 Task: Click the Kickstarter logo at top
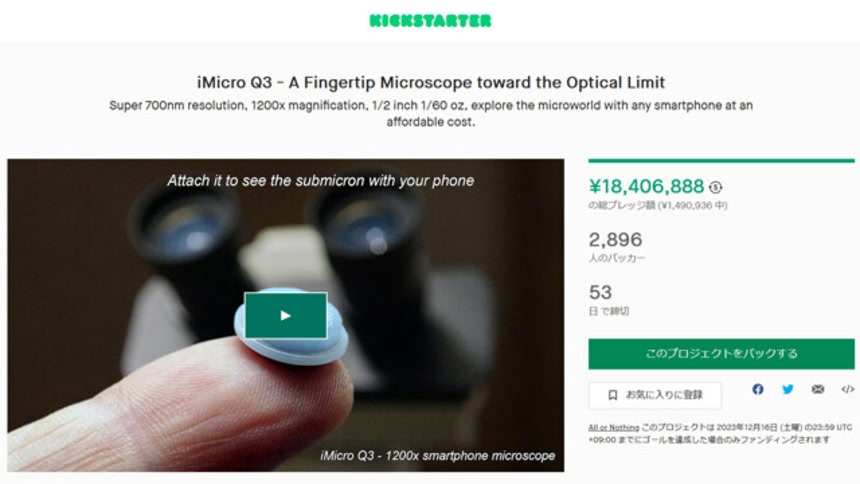click(431, 21)
